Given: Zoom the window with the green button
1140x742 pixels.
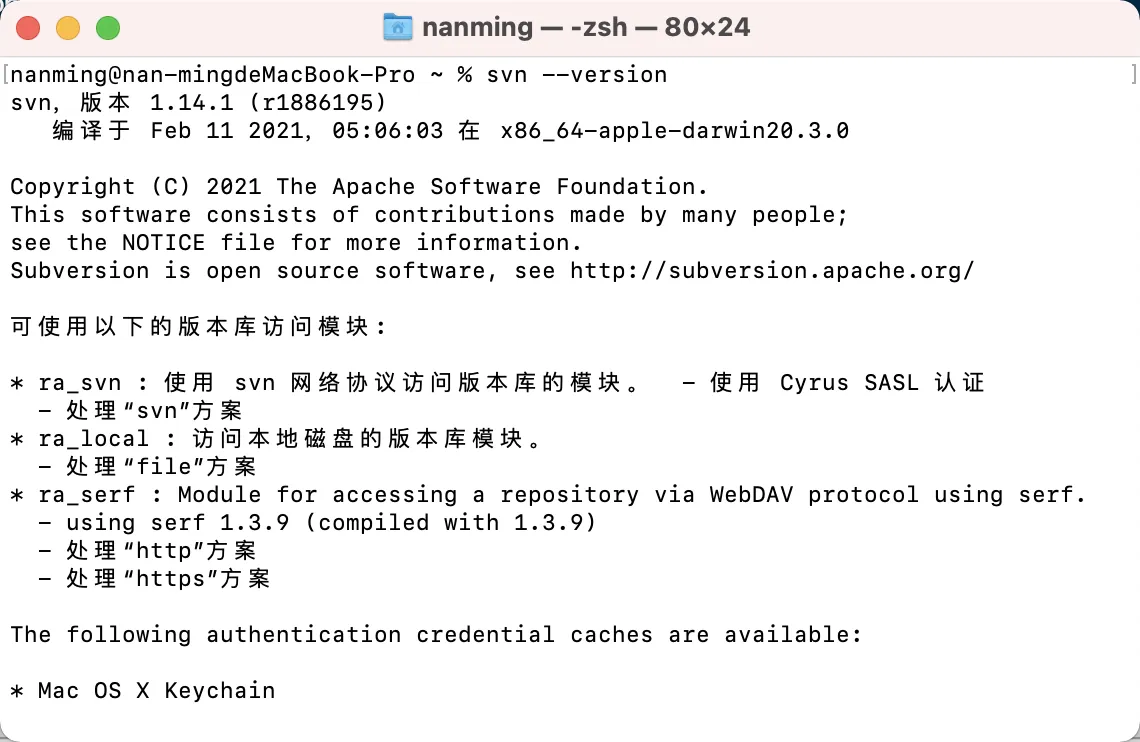Looking at the screenshot, I should (107, 28).
